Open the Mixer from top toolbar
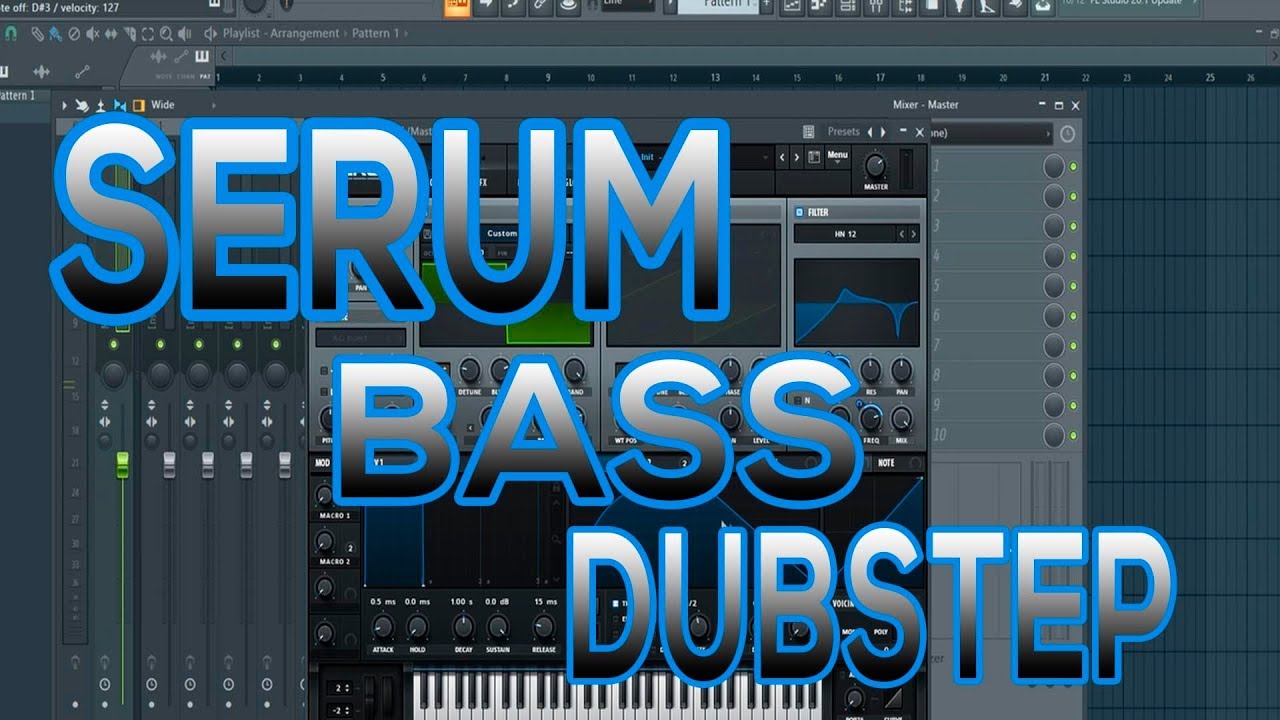Viewport: 1280px width, 720px height. coord(874,5)
